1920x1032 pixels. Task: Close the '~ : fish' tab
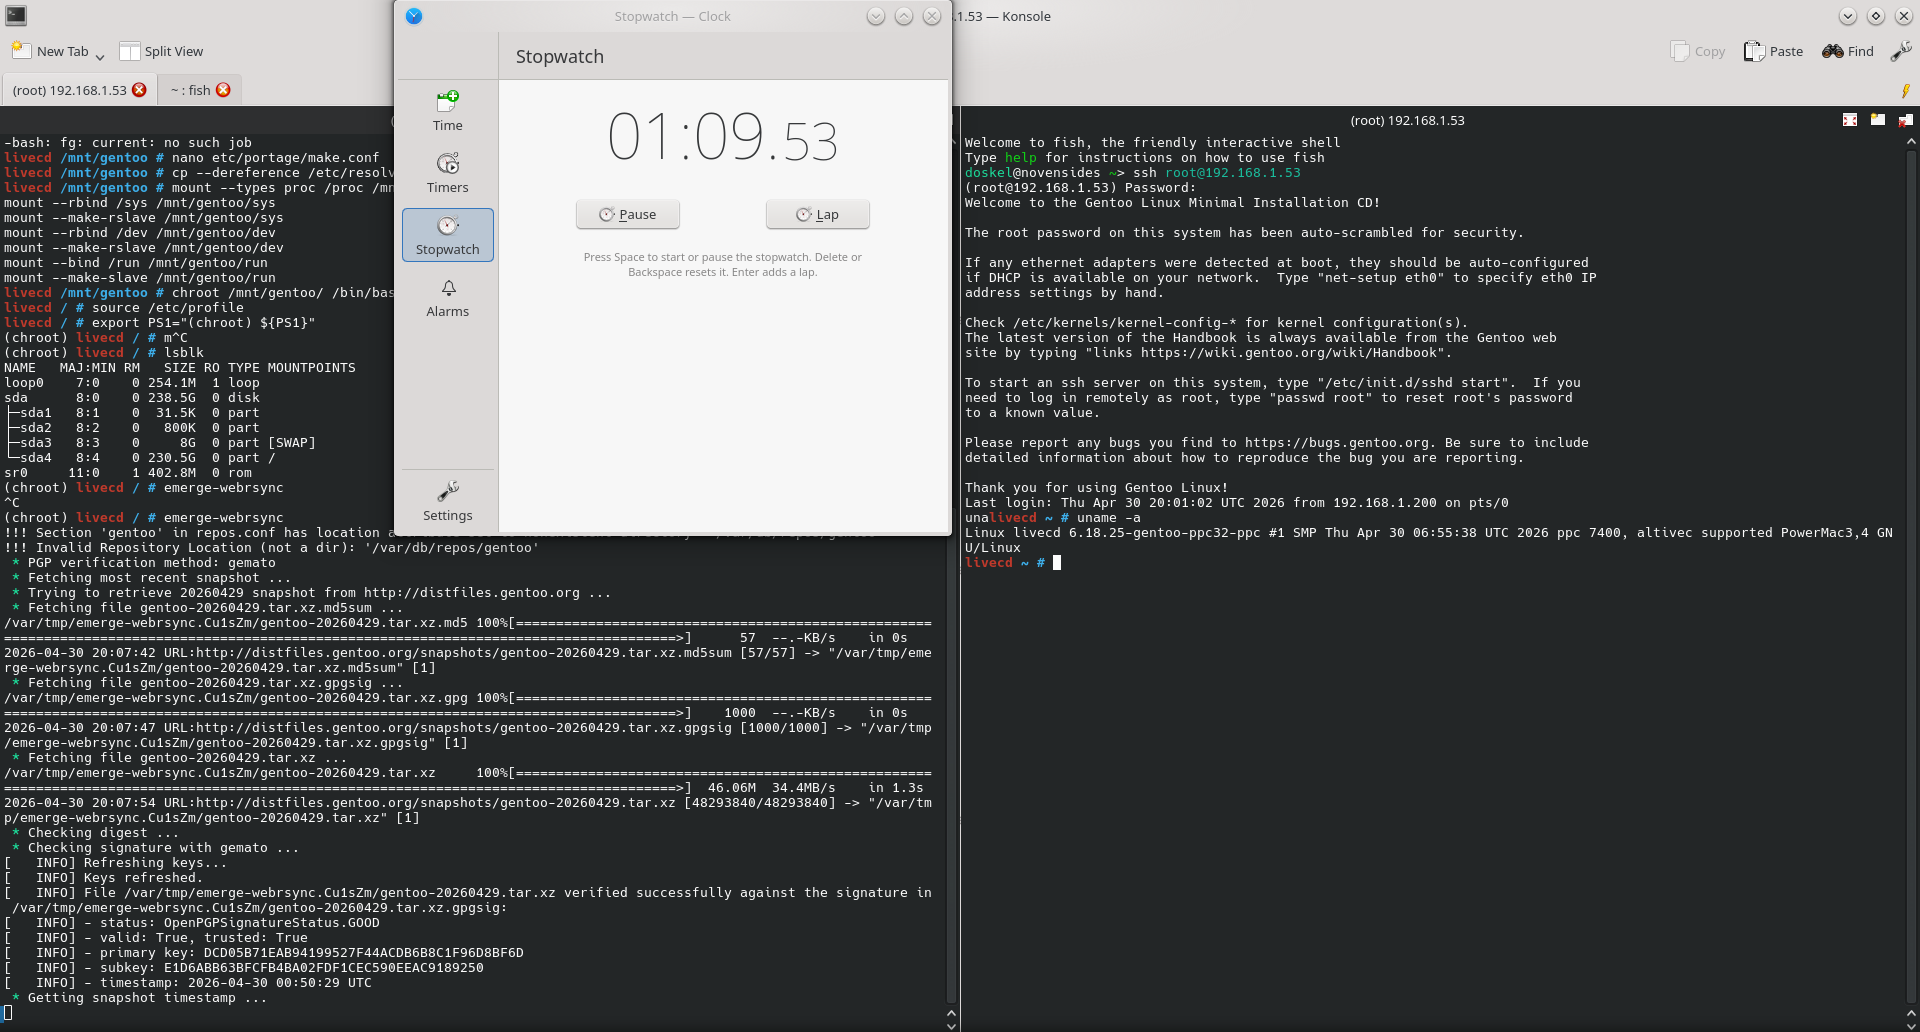click(x=223, y=90)
